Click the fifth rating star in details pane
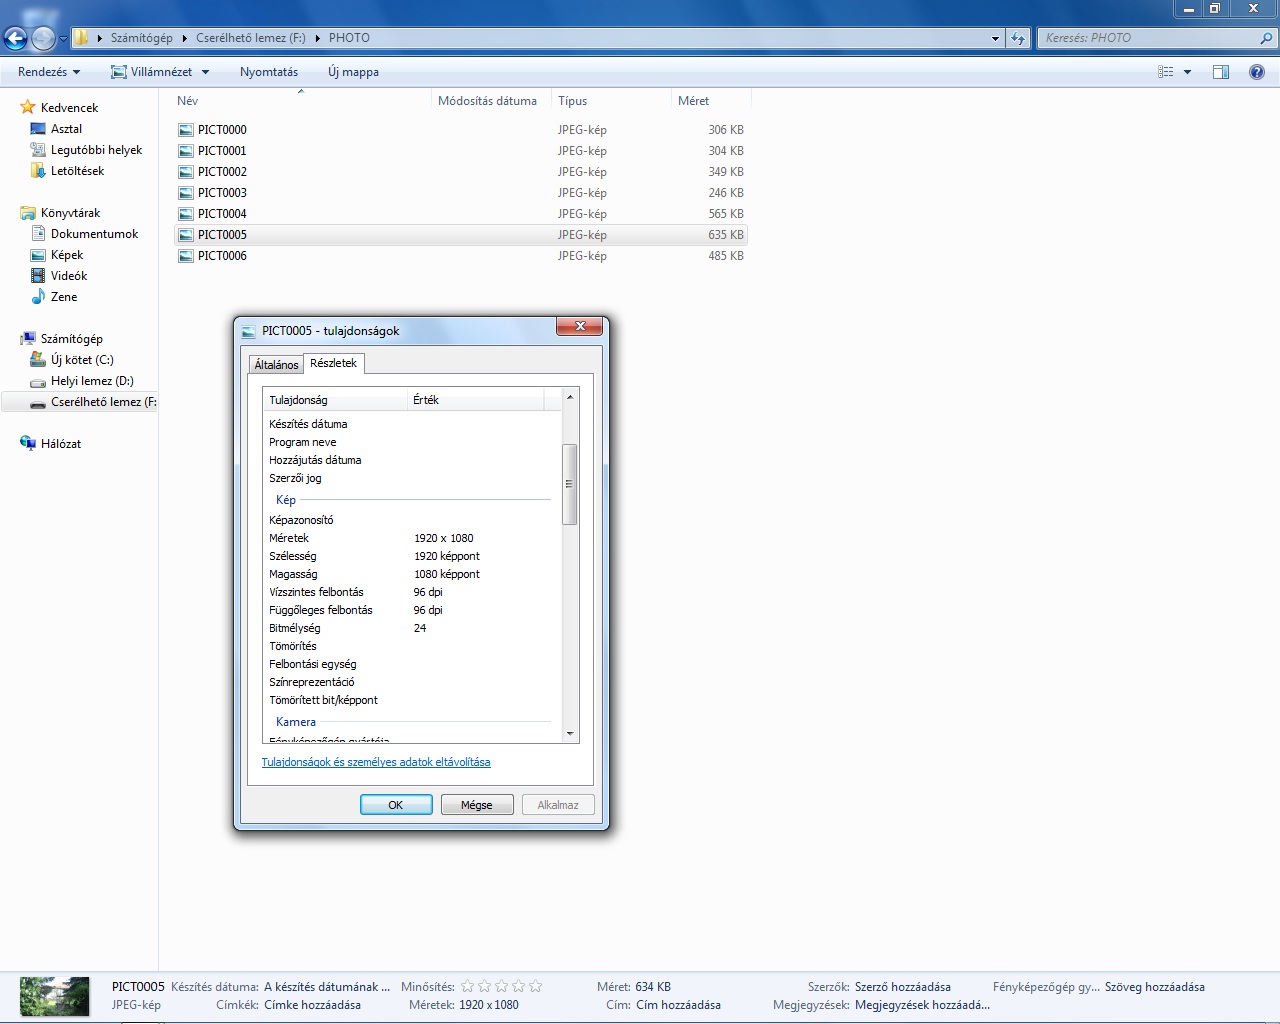1280x1024 pixels. 535,986
